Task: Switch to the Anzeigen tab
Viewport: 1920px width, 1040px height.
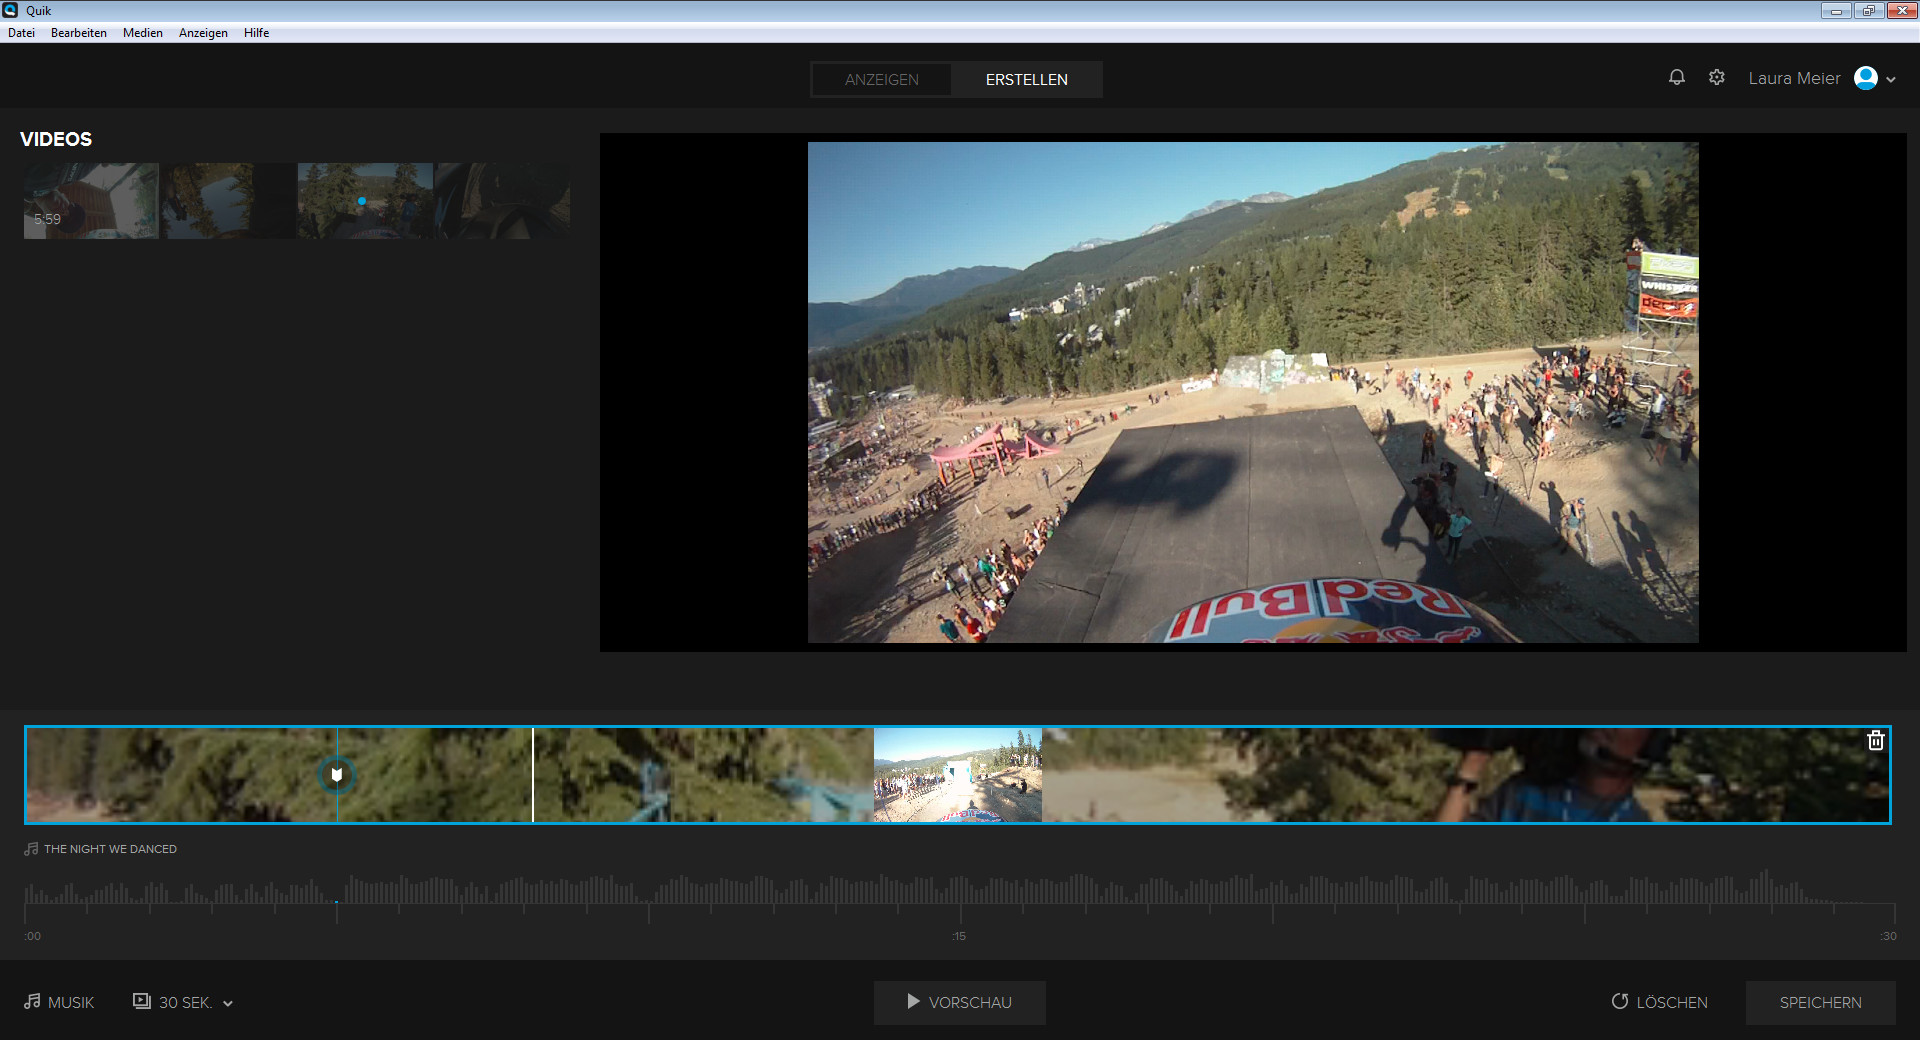Action: (881, 80)
